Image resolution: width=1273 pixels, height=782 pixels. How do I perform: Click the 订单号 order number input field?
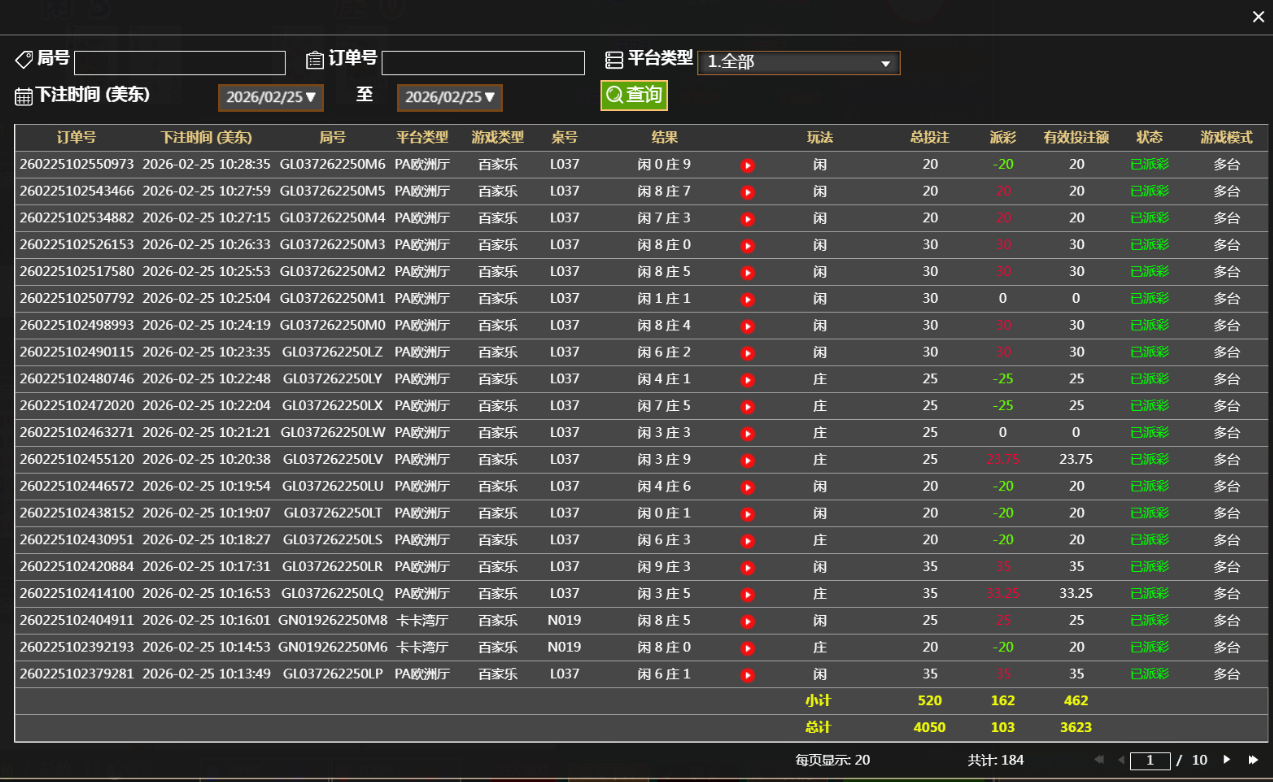click(482, 63)
